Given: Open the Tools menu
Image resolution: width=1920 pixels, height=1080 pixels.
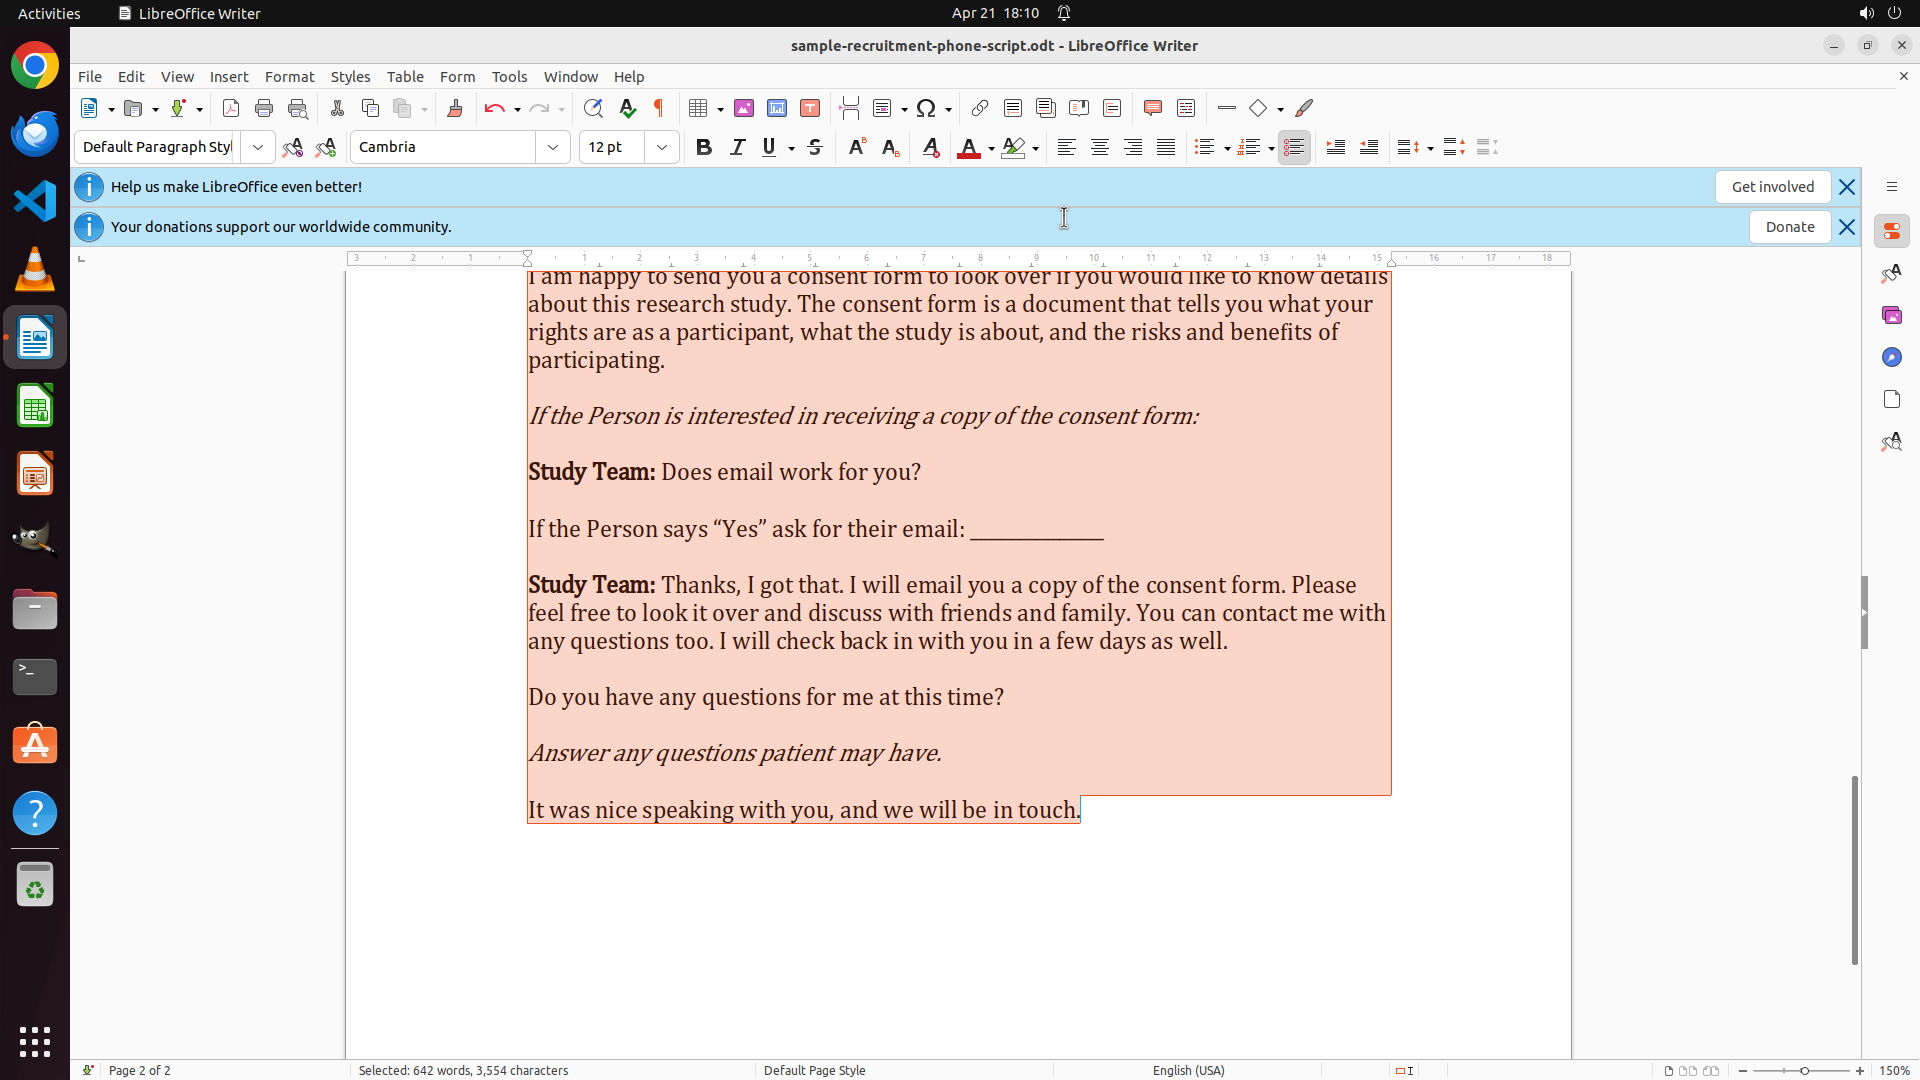Looking at the screenshot, I should tap(509, 77).
